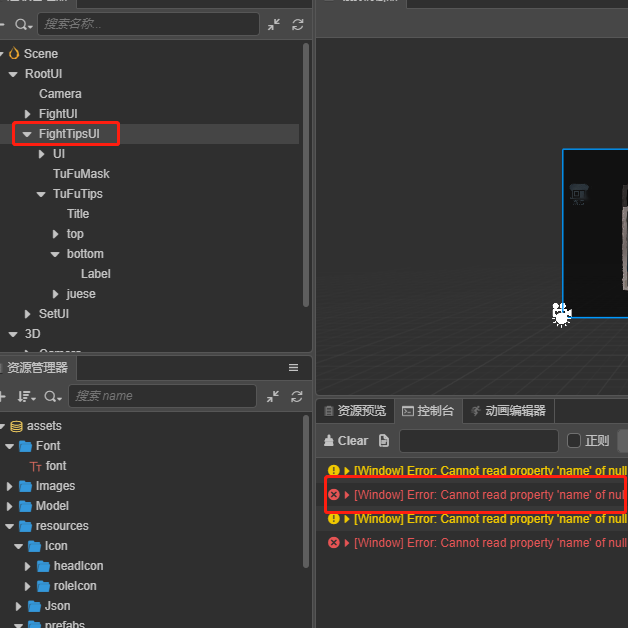
Task: Open the asset sort order dropdown
Action: tap(26, 397)
